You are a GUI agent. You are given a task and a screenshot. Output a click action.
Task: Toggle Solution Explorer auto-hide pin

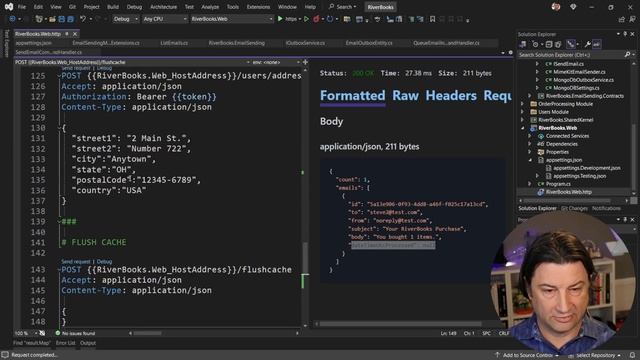(x=625, y=34)
